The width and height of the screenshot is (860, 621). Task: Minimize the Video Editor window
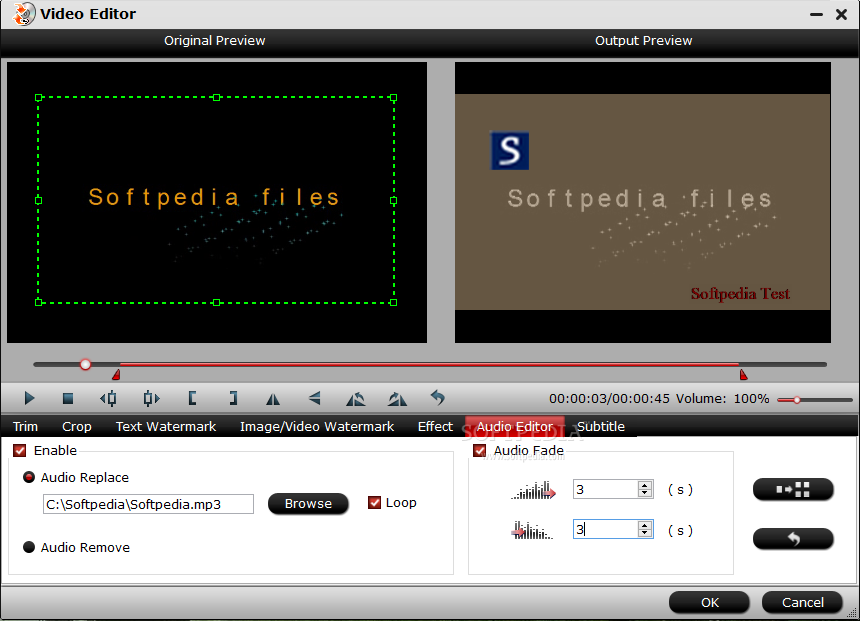tap(816, 15)
